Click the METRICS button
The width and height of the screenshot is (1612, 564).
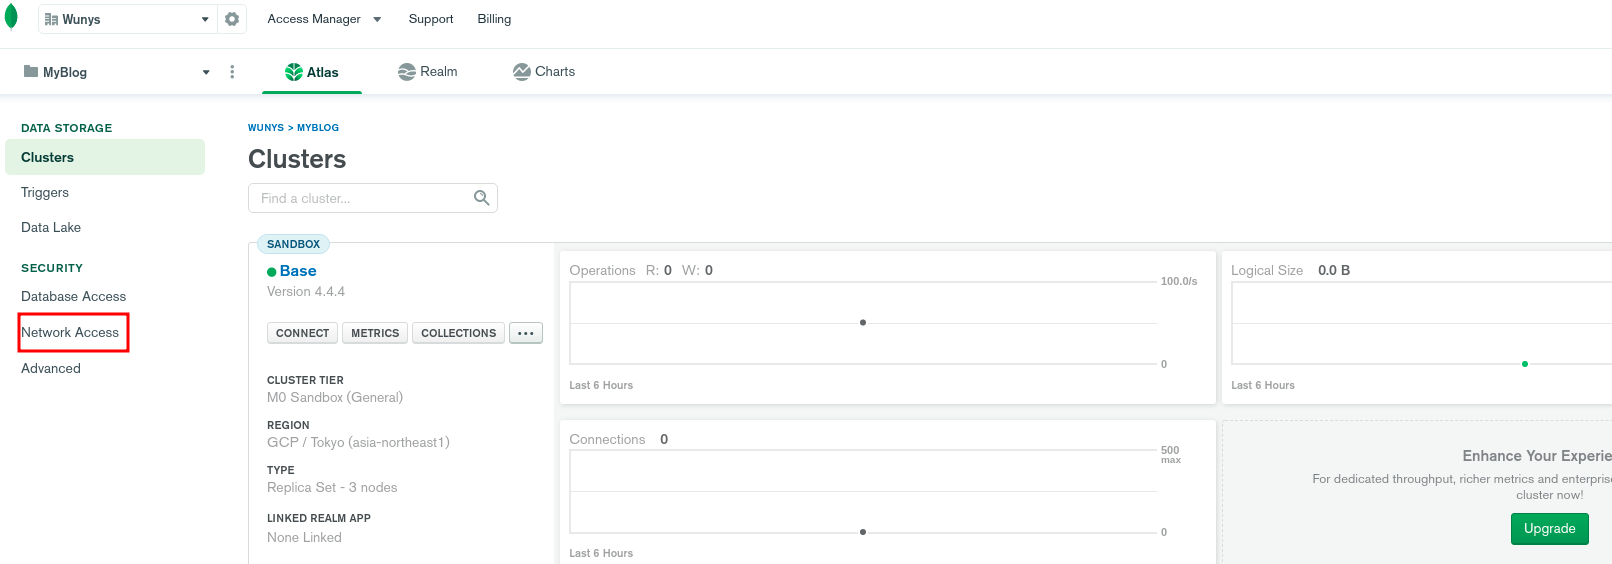coord(375,333)
